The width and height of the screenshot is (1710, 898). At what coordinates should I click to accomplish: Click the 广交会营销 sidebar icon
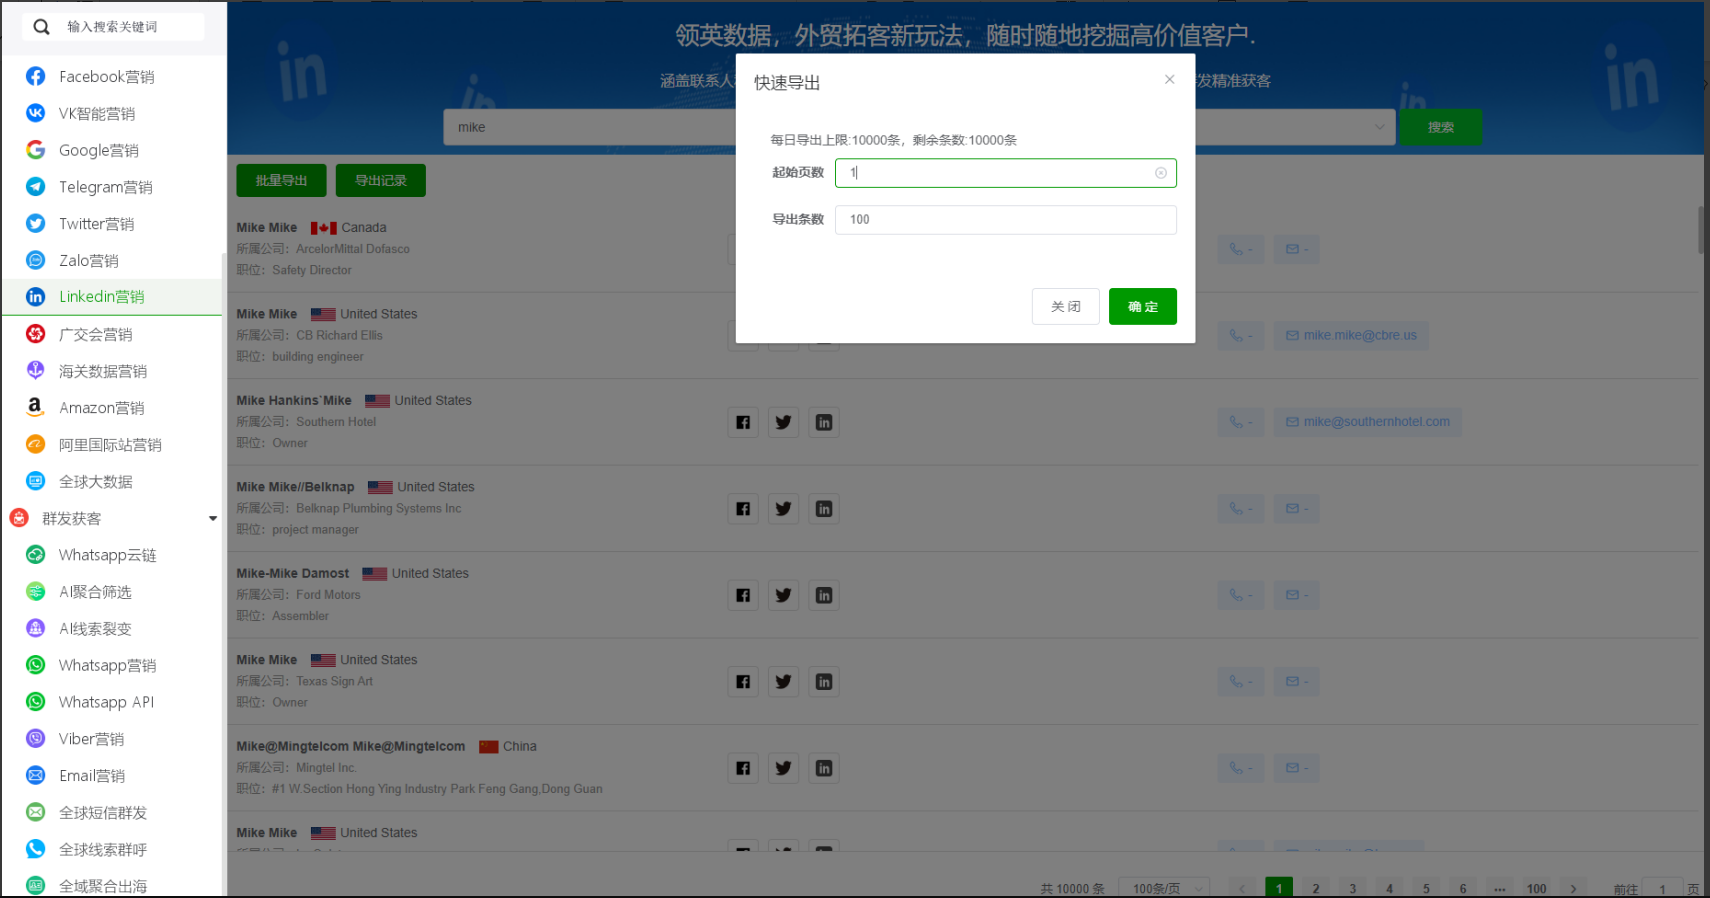pyautogui.click(x=35, y=334)
